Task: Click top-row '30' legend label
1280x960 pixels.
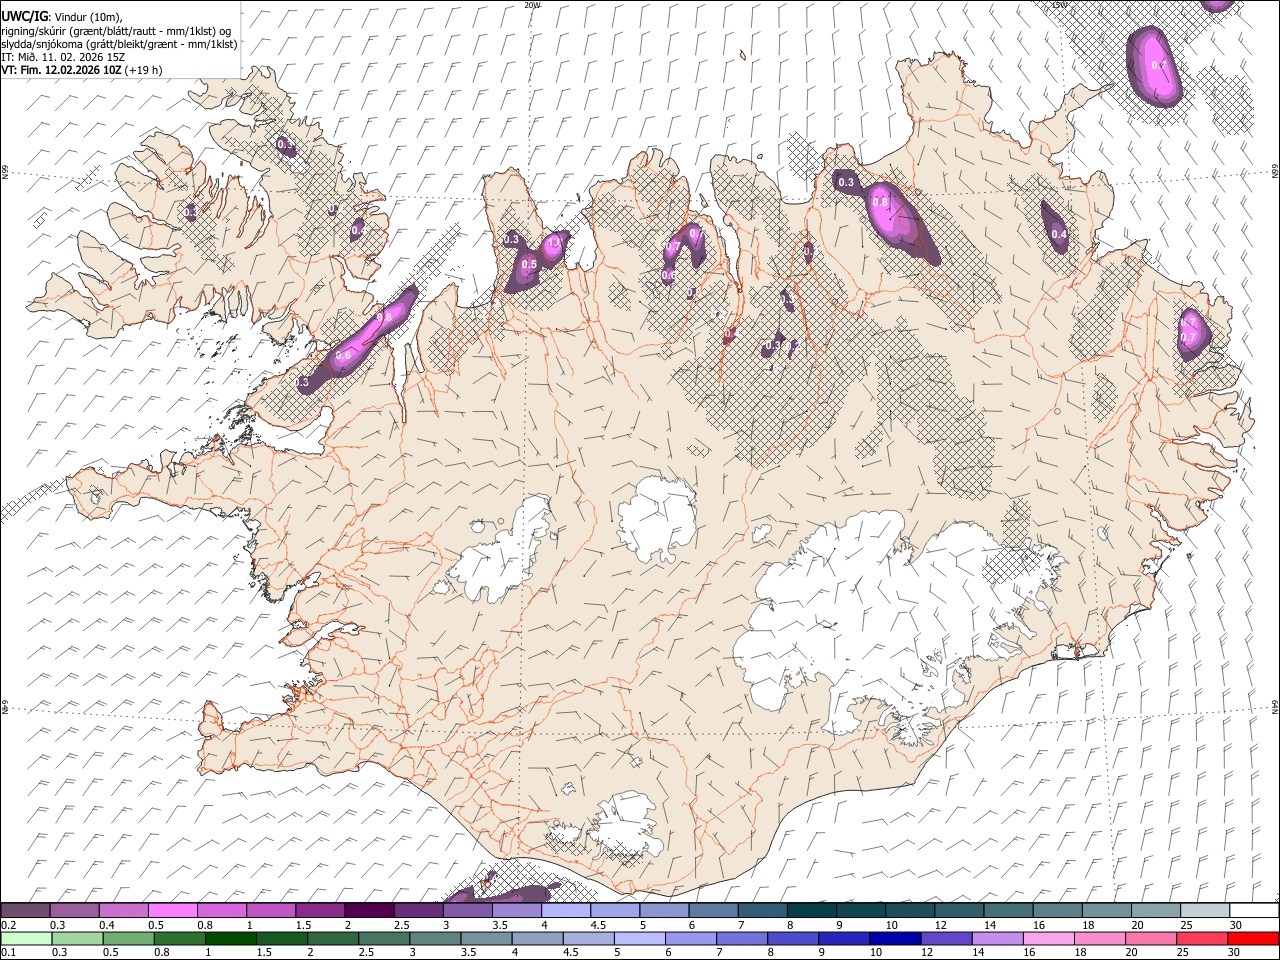Action: tap(1236, 925)
